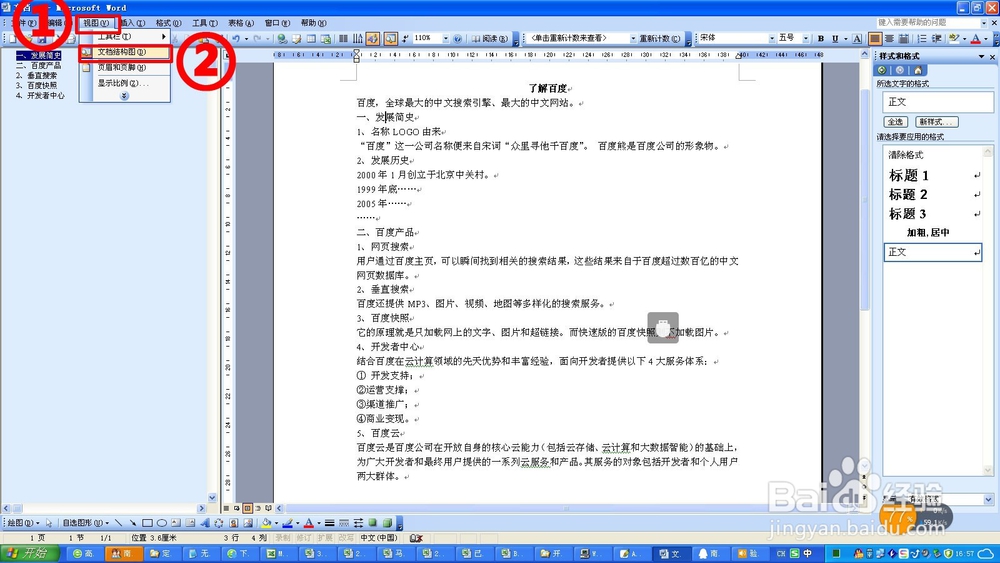Open the 110% zoom dropdown
The width and height of the screenshot is (1000, 563).
click(446, 38)
